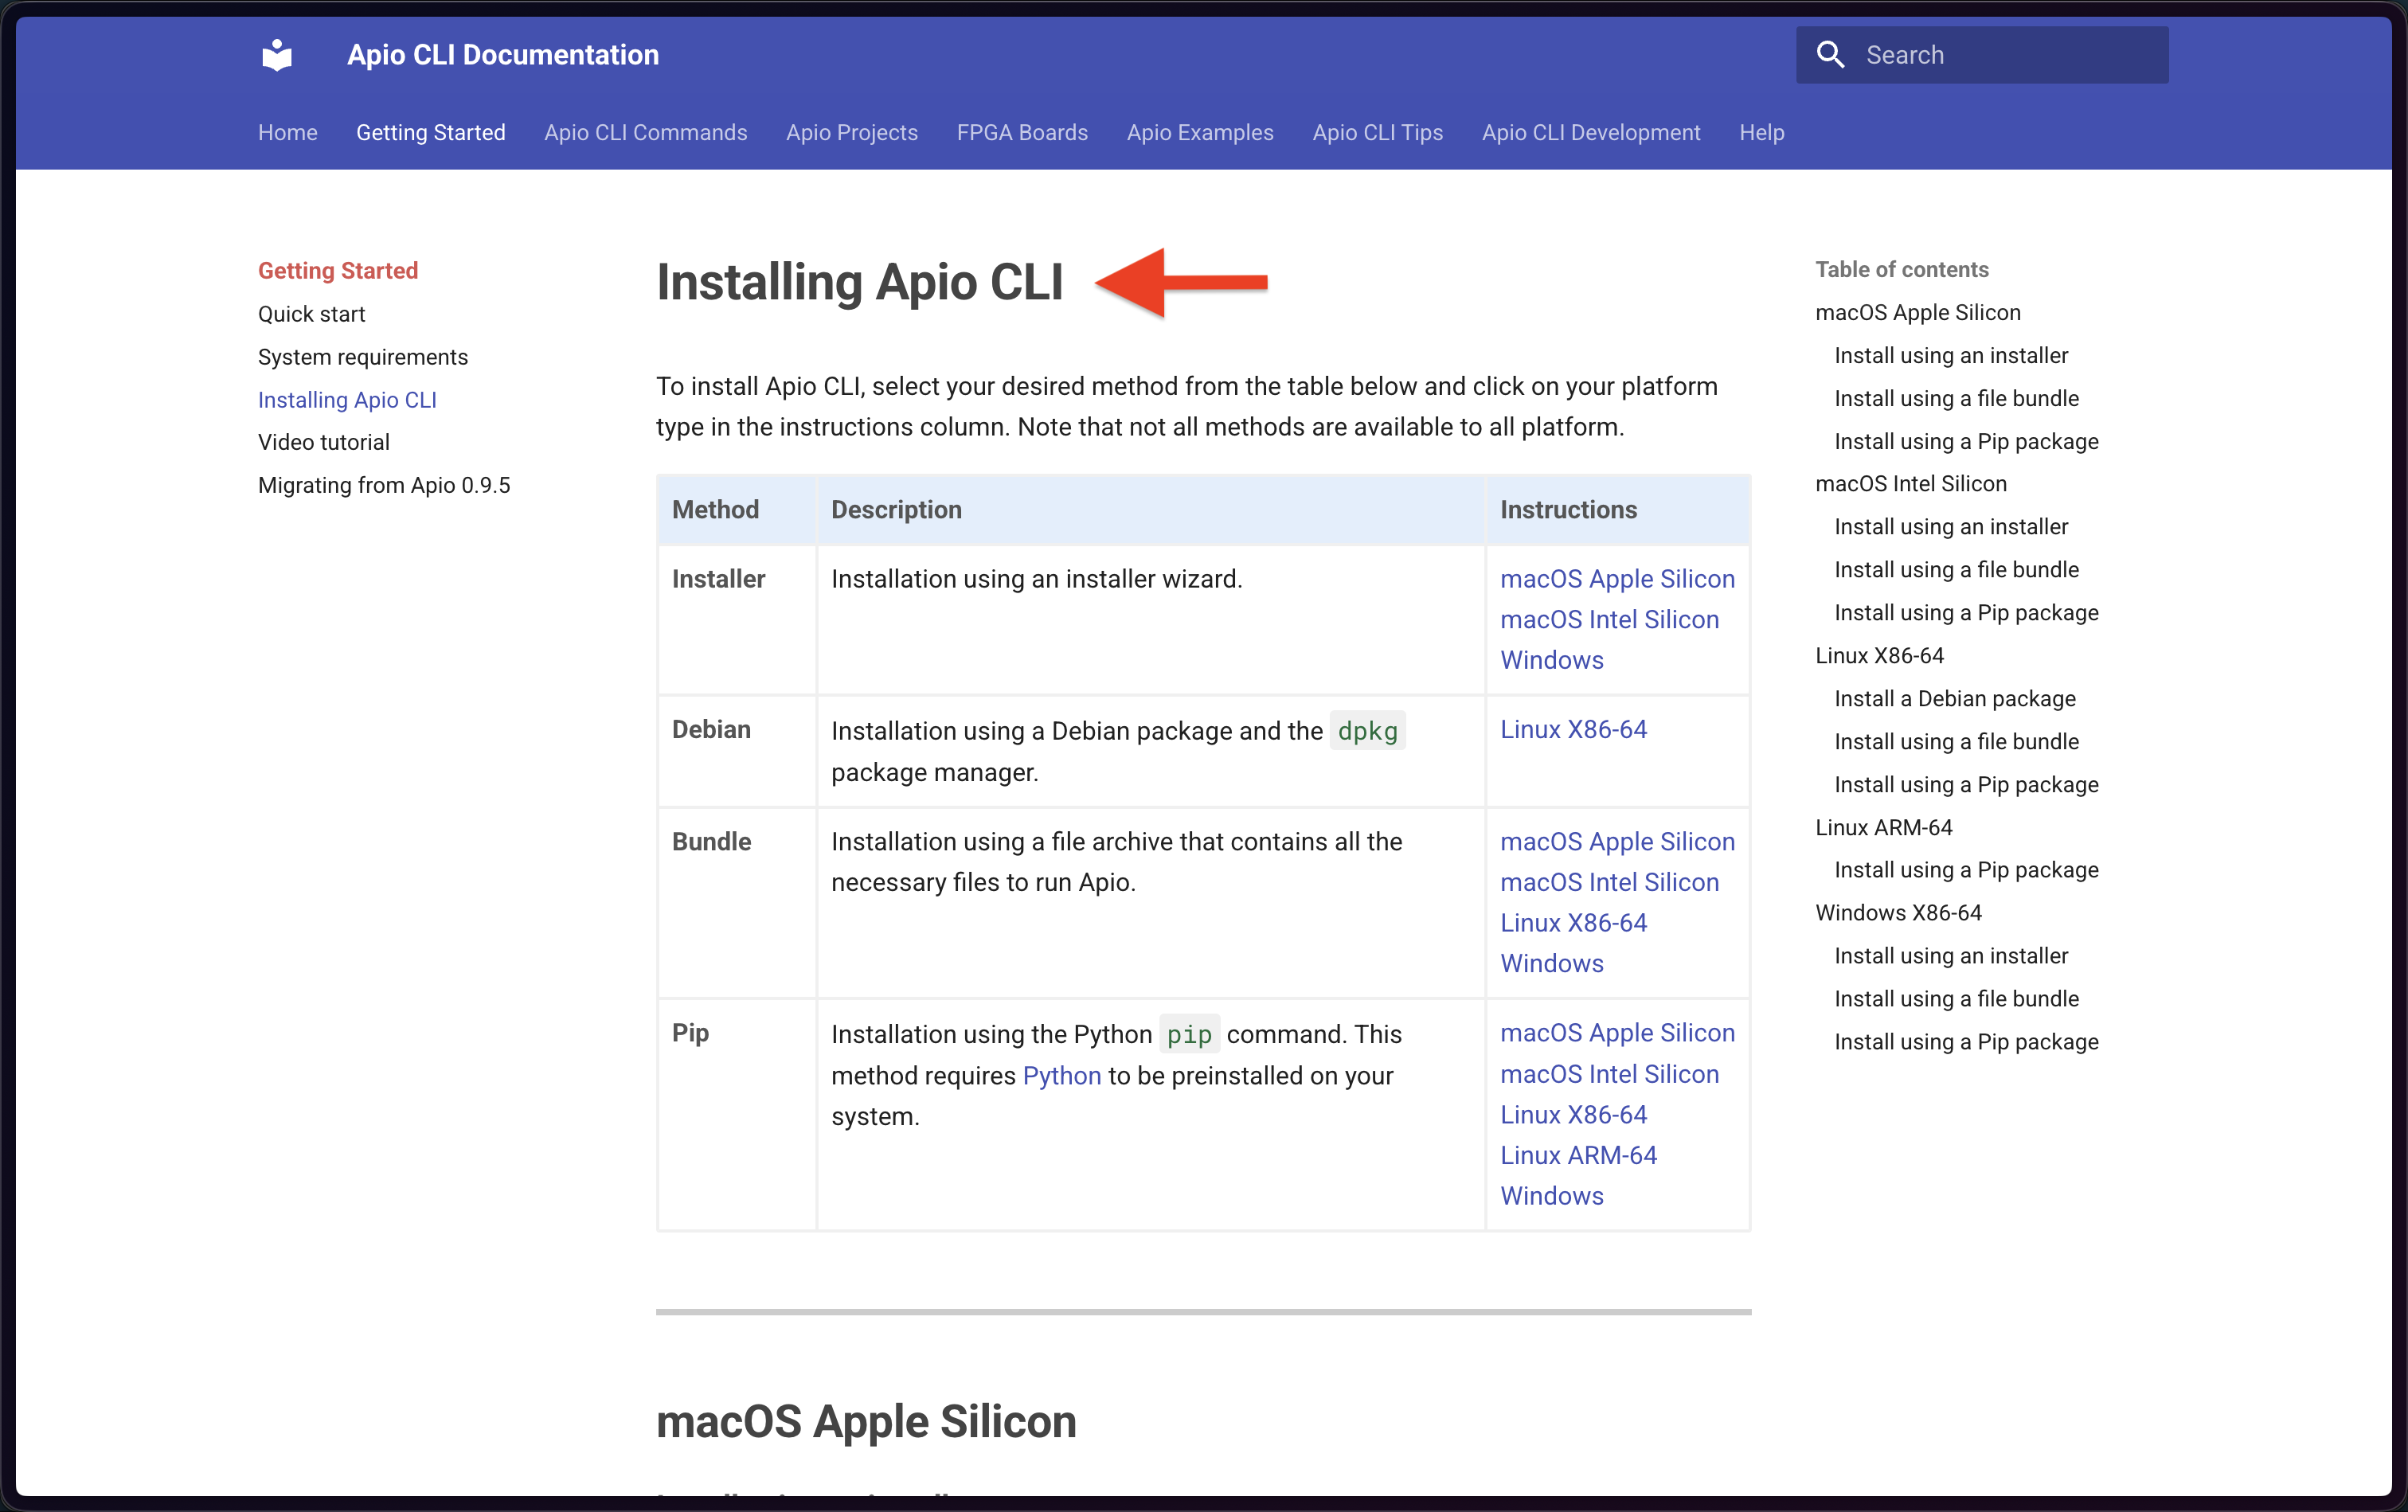Jump to Linux X86-64 in table of contents

(x=1879, y=656)
